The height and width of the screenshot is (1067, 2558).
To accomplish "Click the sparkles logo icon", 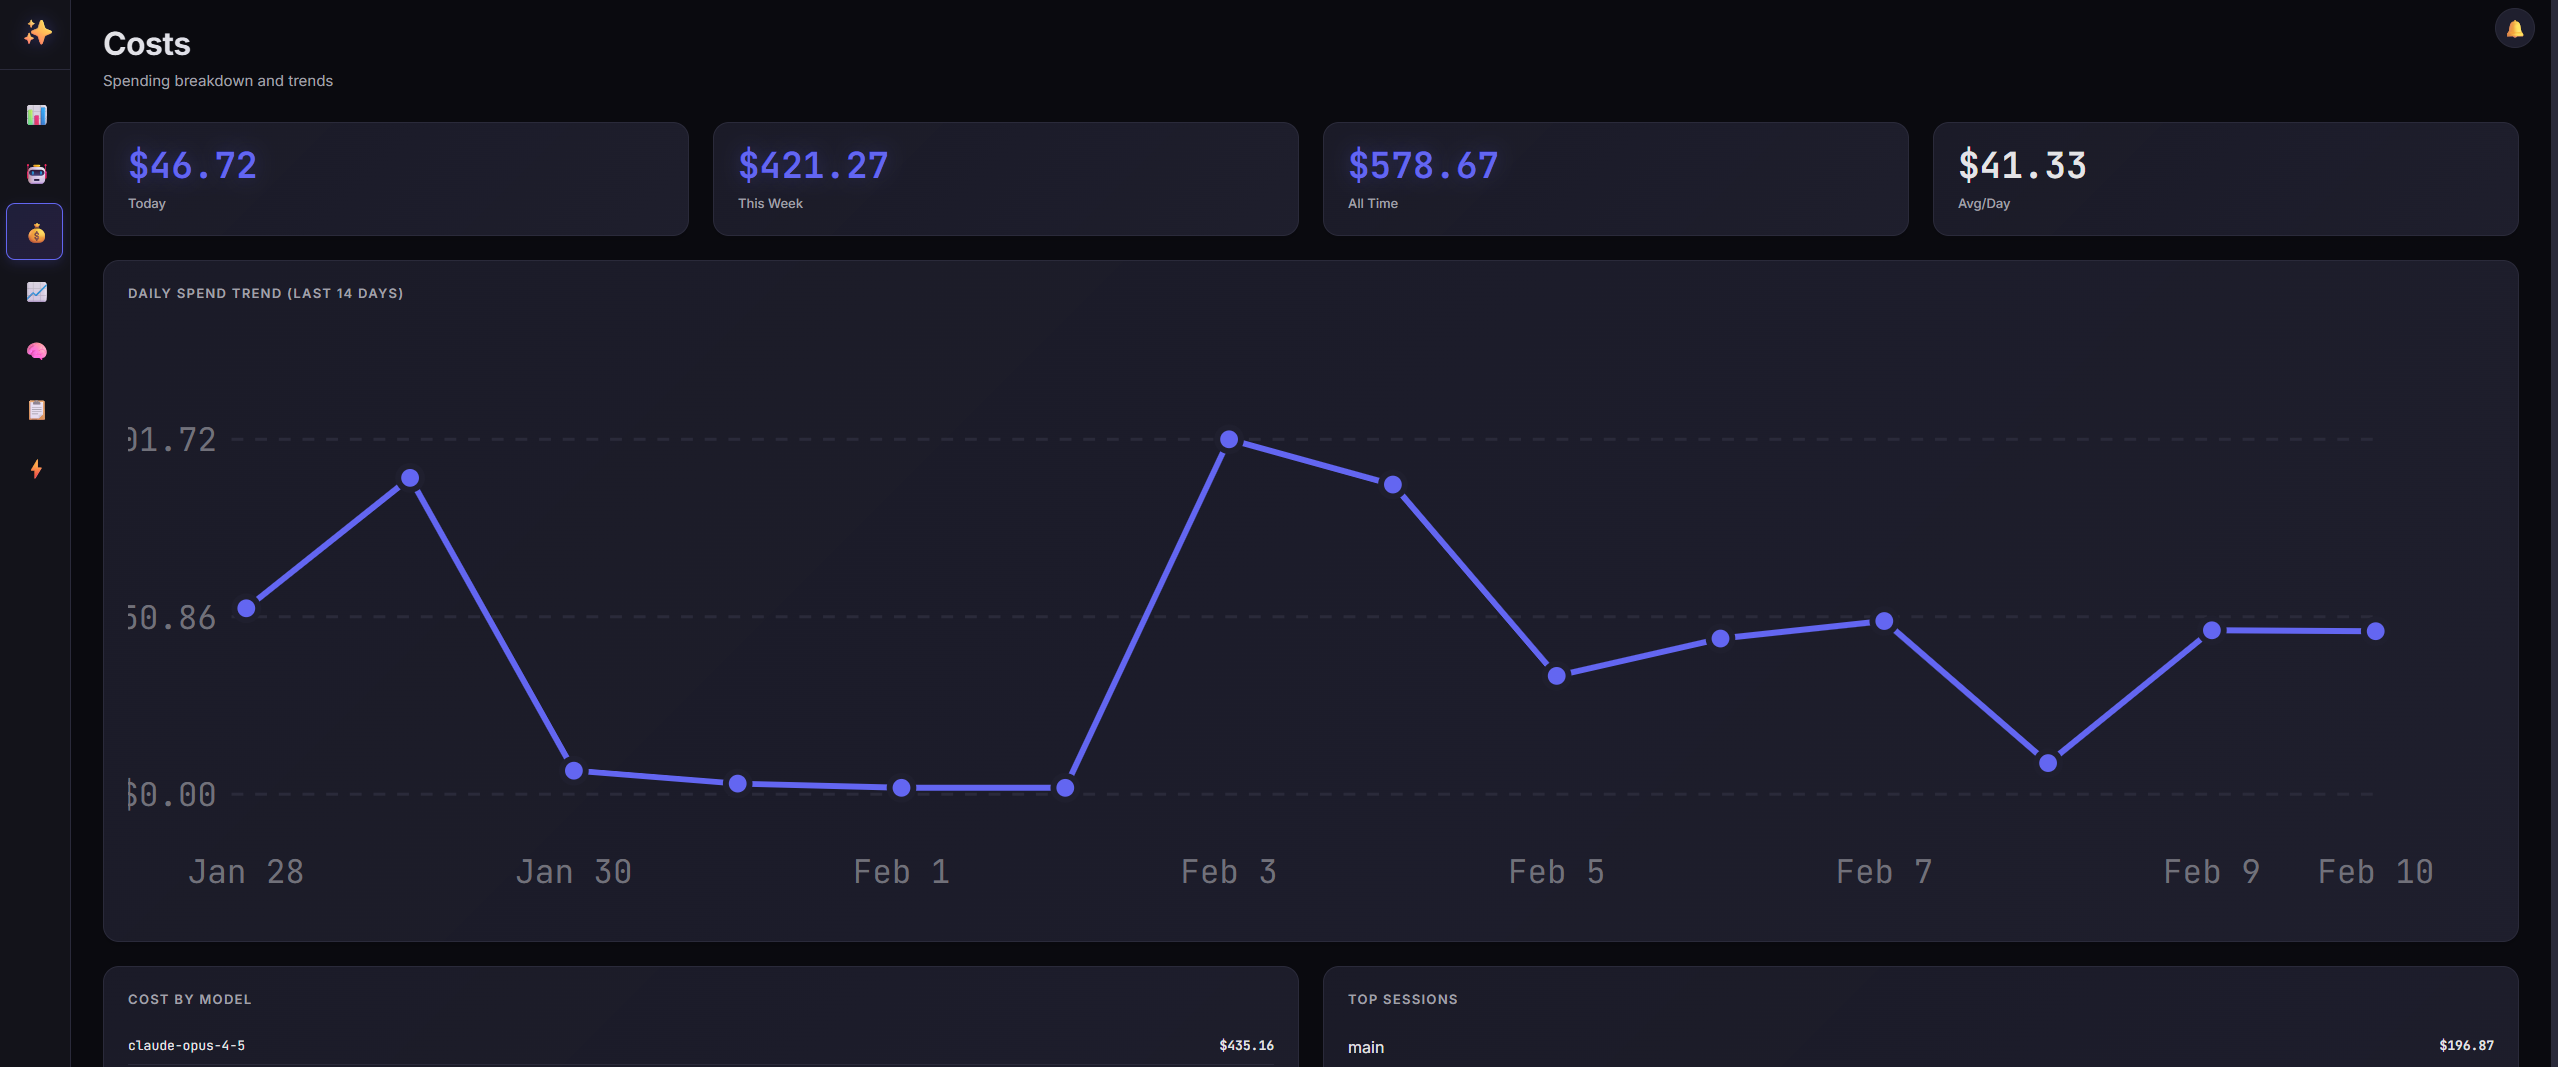I will (37, 33).
